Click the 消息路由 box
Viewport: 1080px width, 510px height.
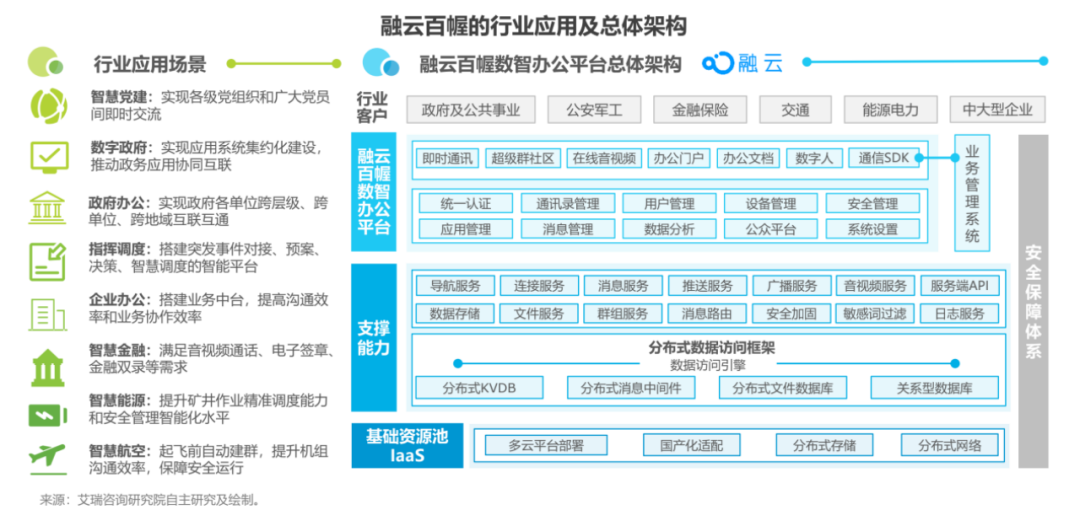(707, 314)
